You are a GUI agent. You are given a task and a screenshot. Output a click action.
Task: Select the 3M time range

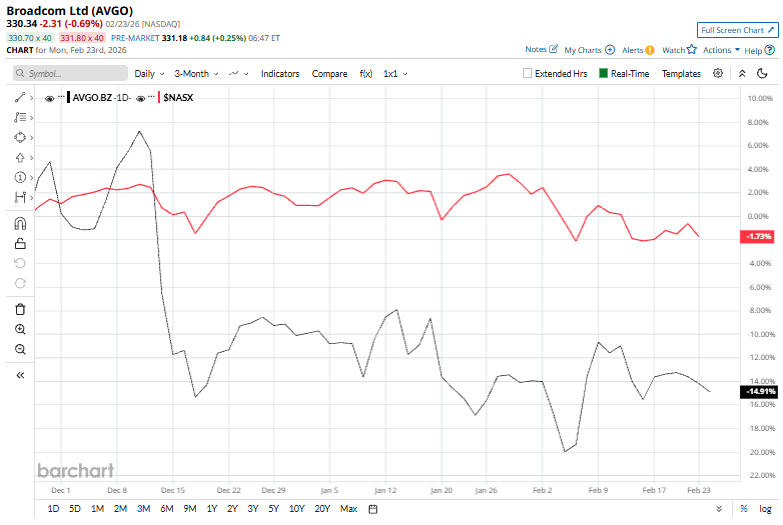[143, 509]
